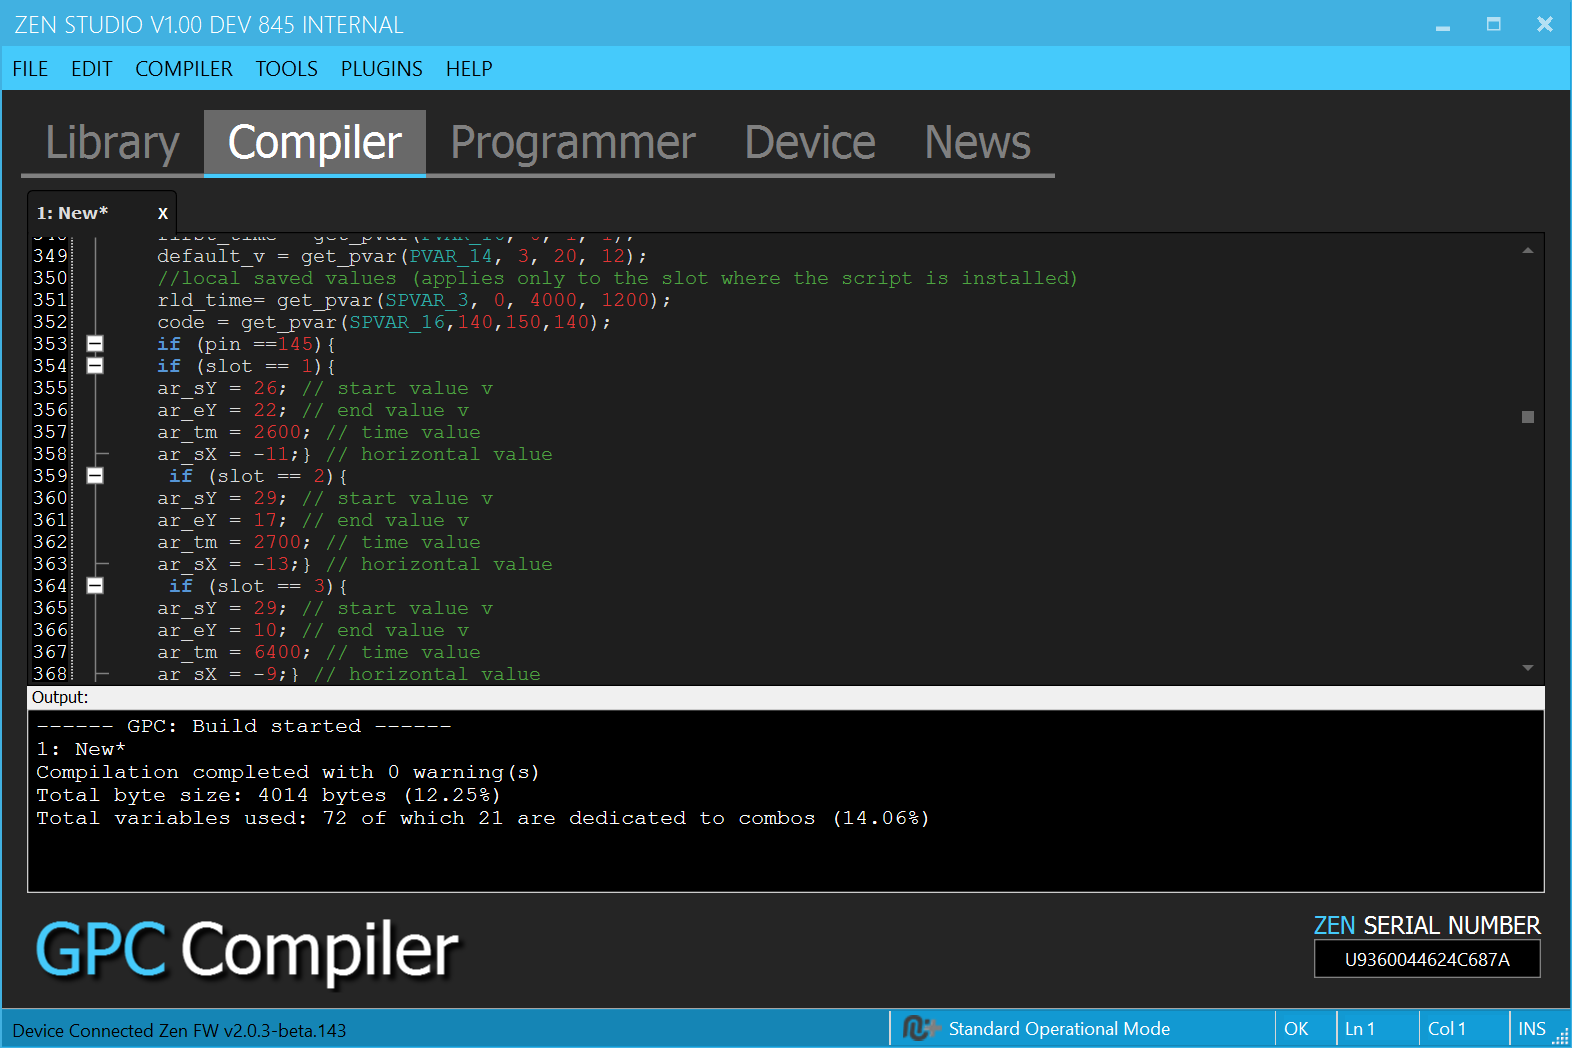Click the 'Output:' panel header
1572x1048 pixels.
point(60,697)
